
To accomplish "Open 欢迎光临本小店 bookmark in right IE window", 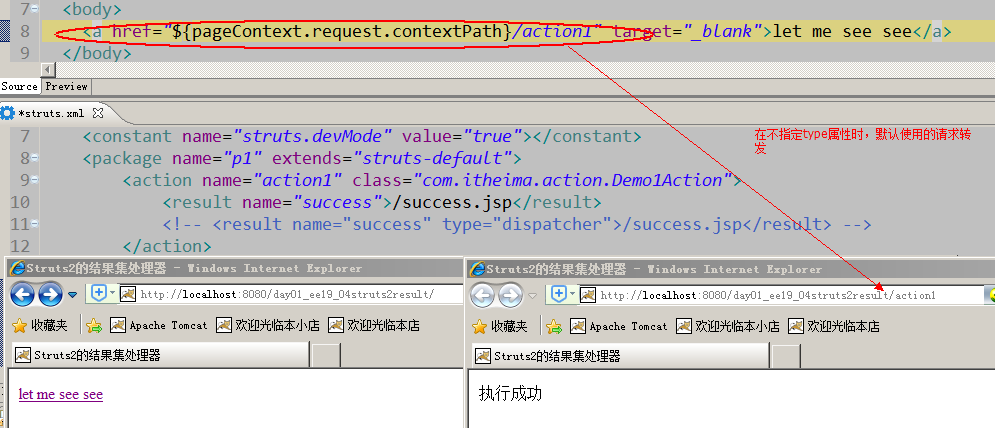I will pos(728,326).
